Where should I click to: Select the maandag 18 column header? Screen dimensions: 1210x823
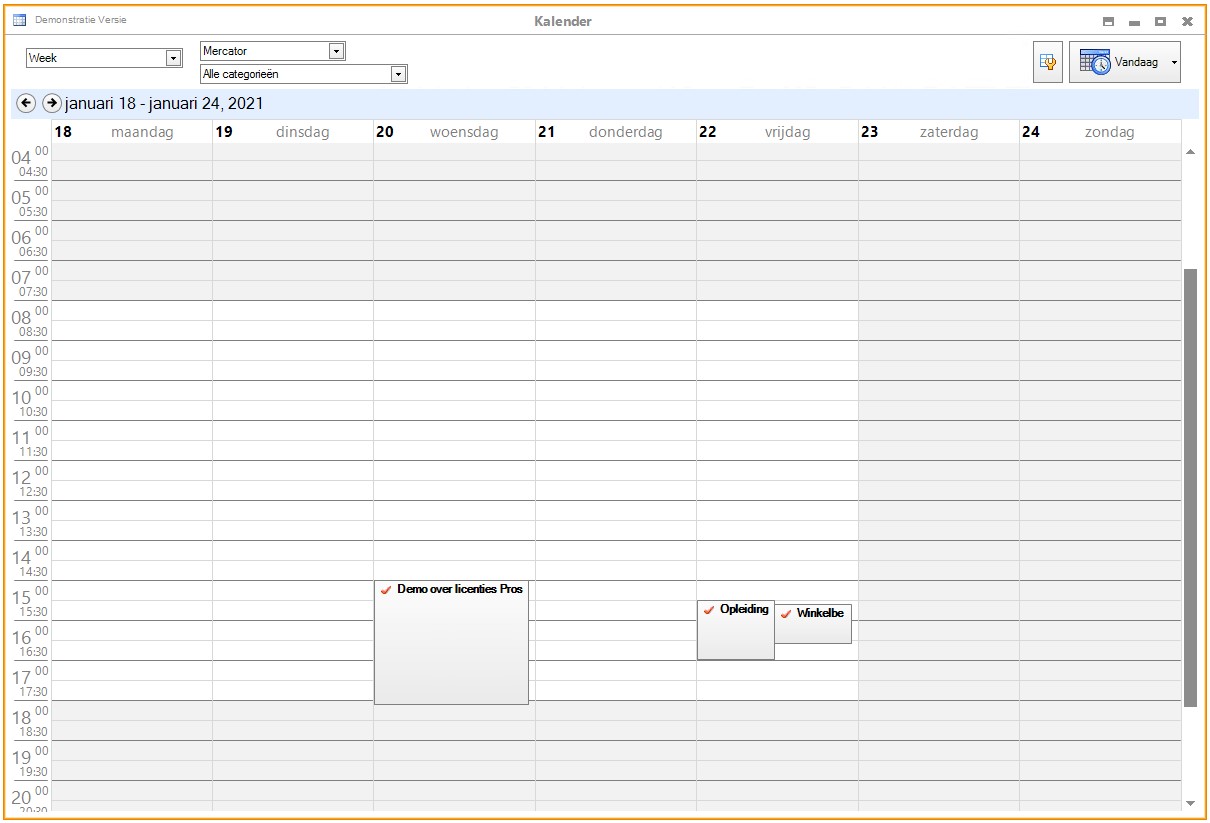[x=131, y=132]
